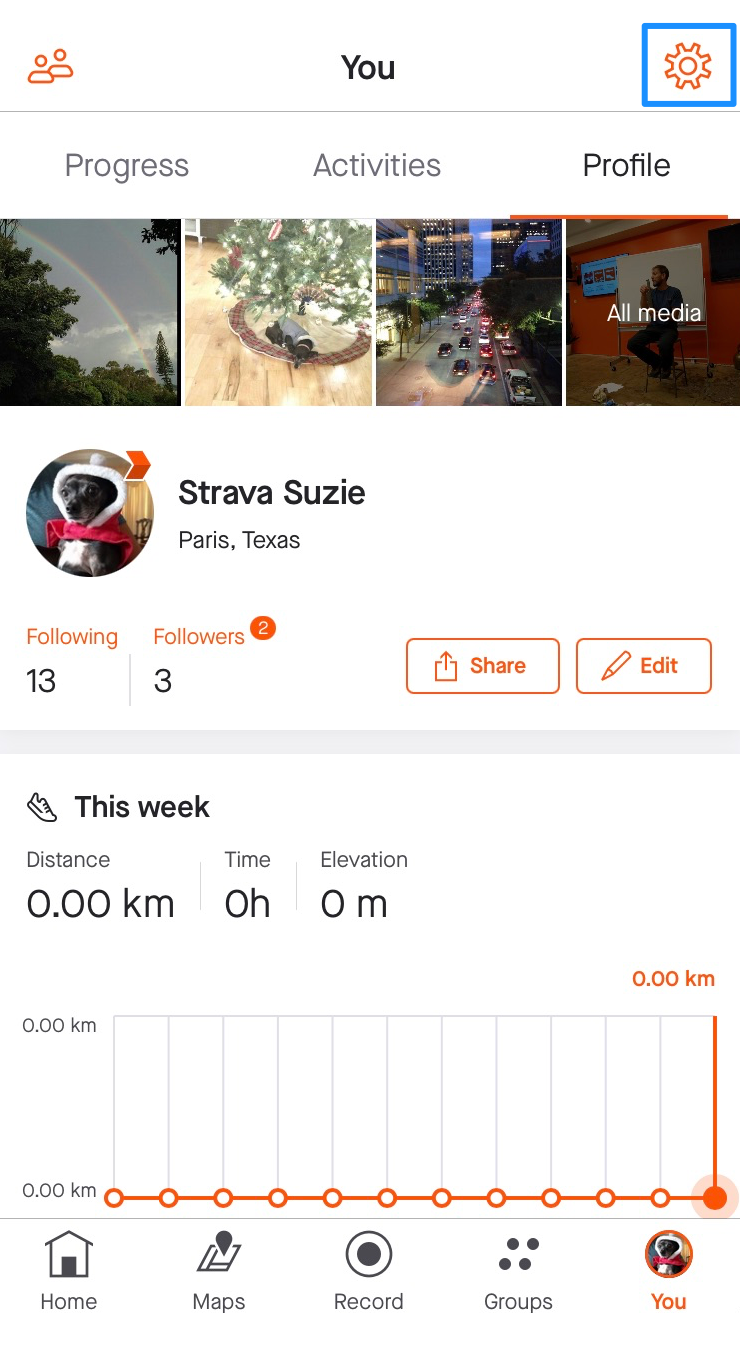This screenshot has width=740, height=1354.
Task: Open All media gallery
Action: tap(653, 312)
